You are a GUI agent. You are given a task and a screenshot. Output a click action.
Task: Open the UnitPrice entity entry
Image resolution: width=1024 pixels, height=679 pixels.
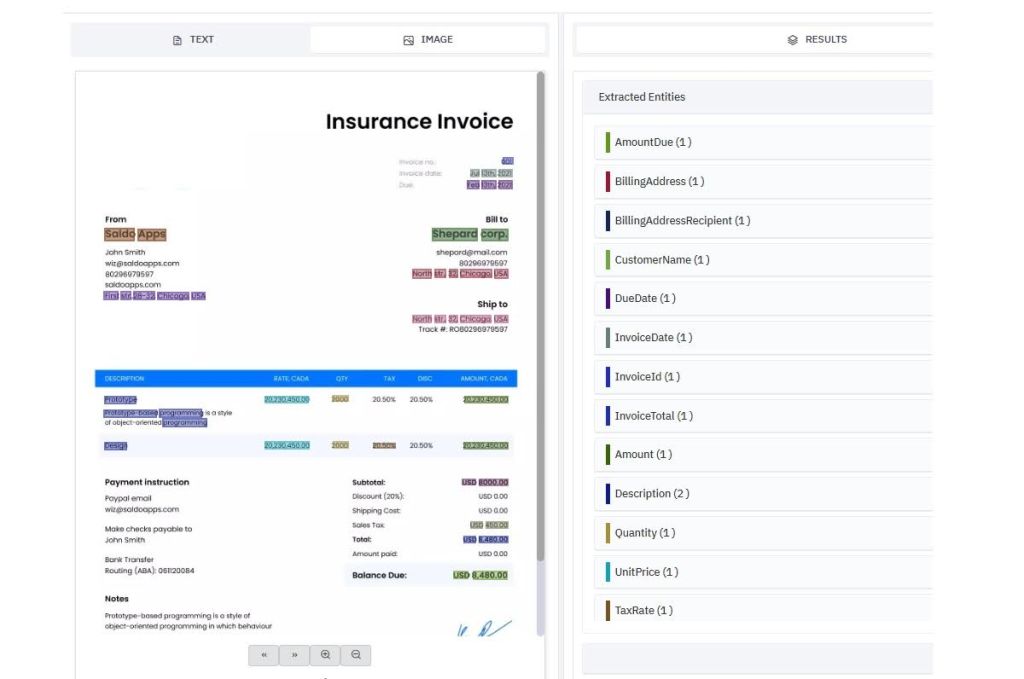click(757, 571)
